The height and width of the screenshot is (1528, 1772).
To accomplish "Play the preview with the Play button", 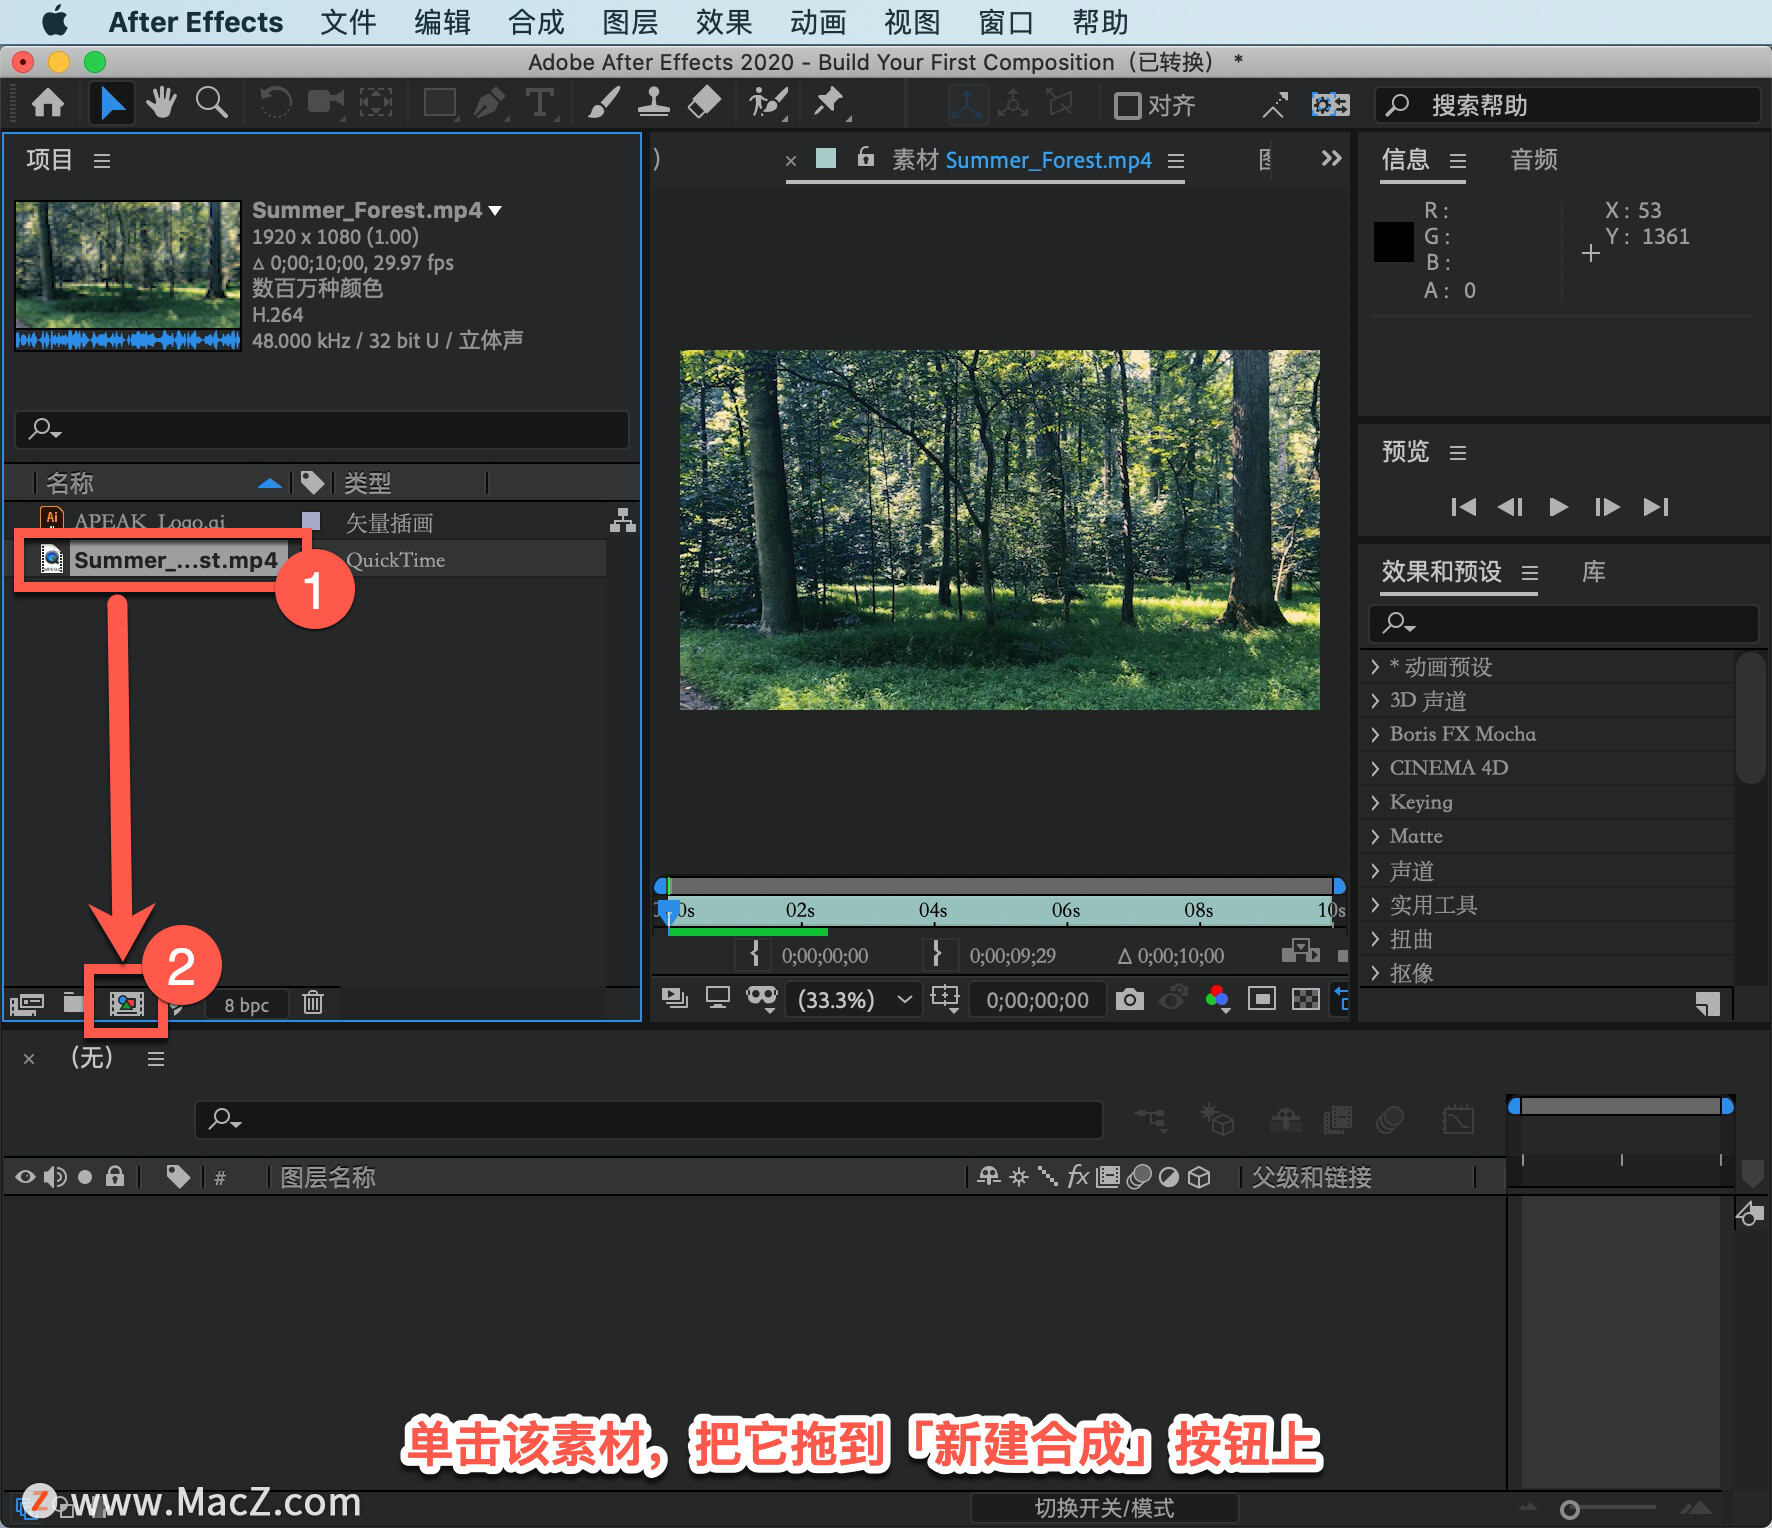I will pyautogui.click(x=1558, y=507).
